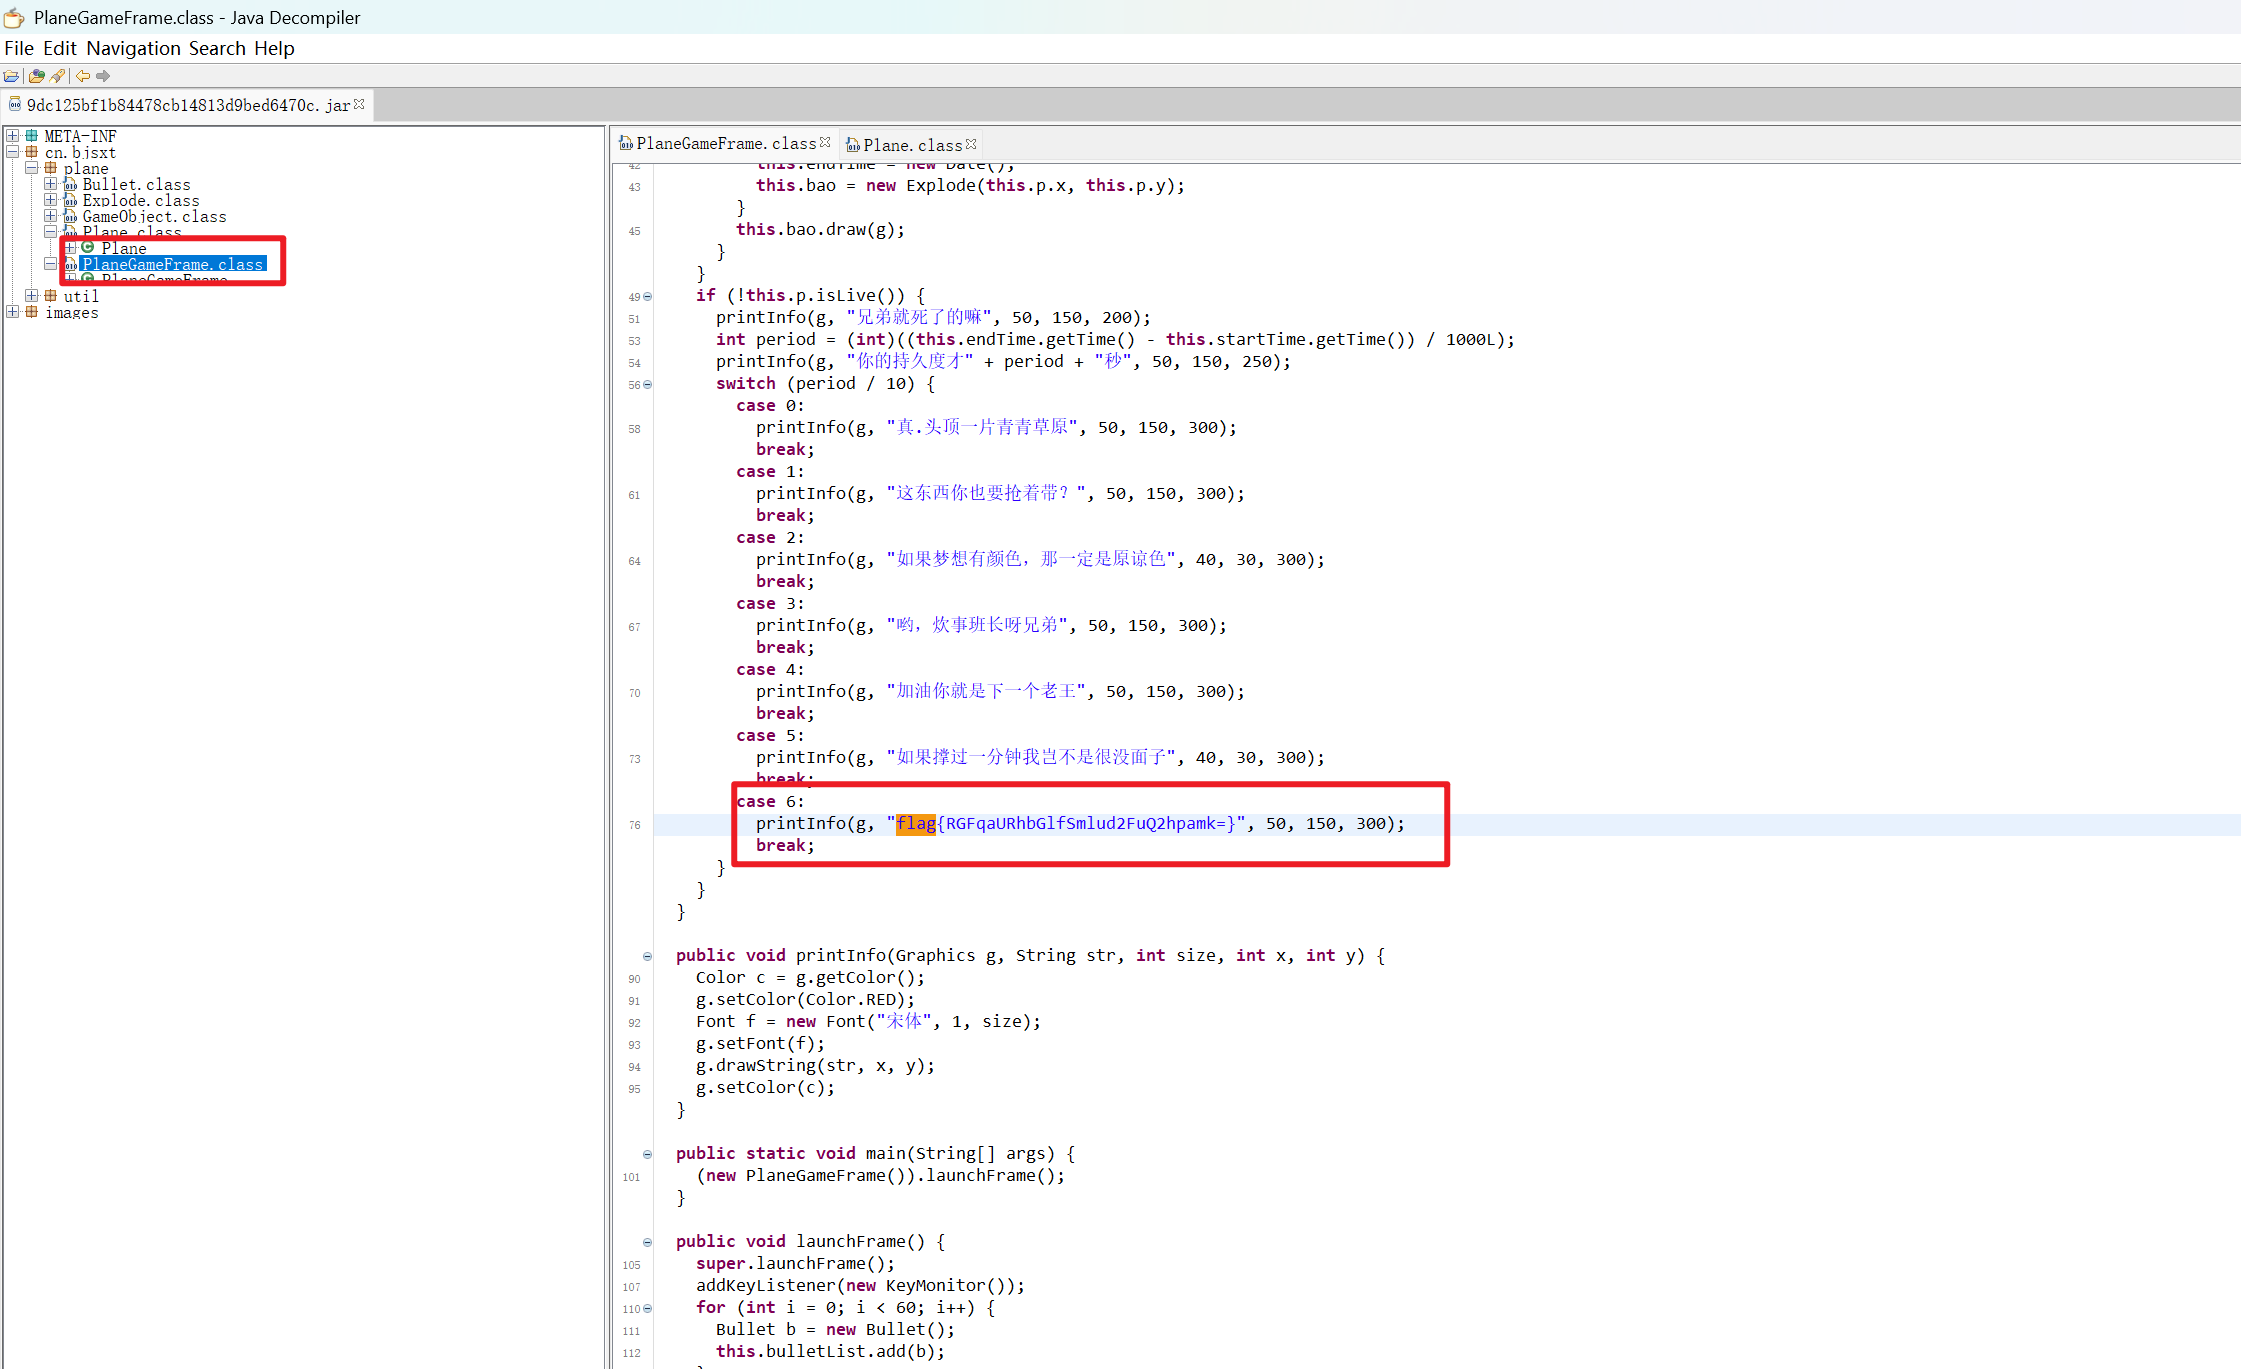This screenshot has height=1369, width=2241.
Task: Open the Navigation menu
Action: 133,48
